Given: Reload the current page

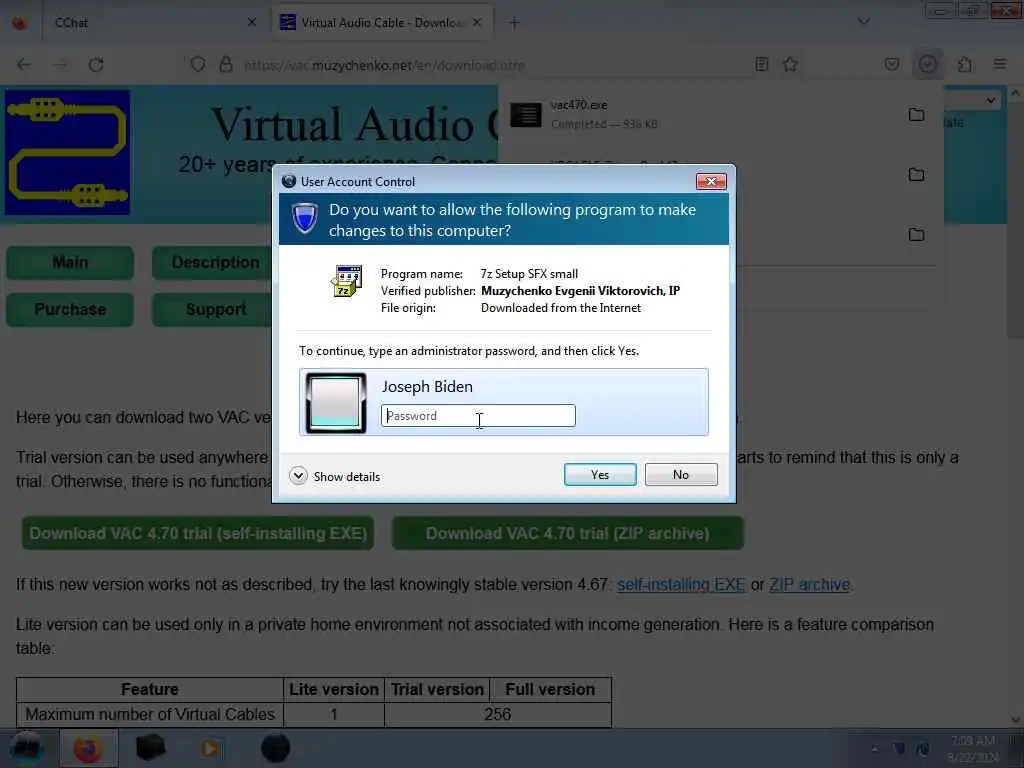Looking at the screenshot, I should coord(96,65).
